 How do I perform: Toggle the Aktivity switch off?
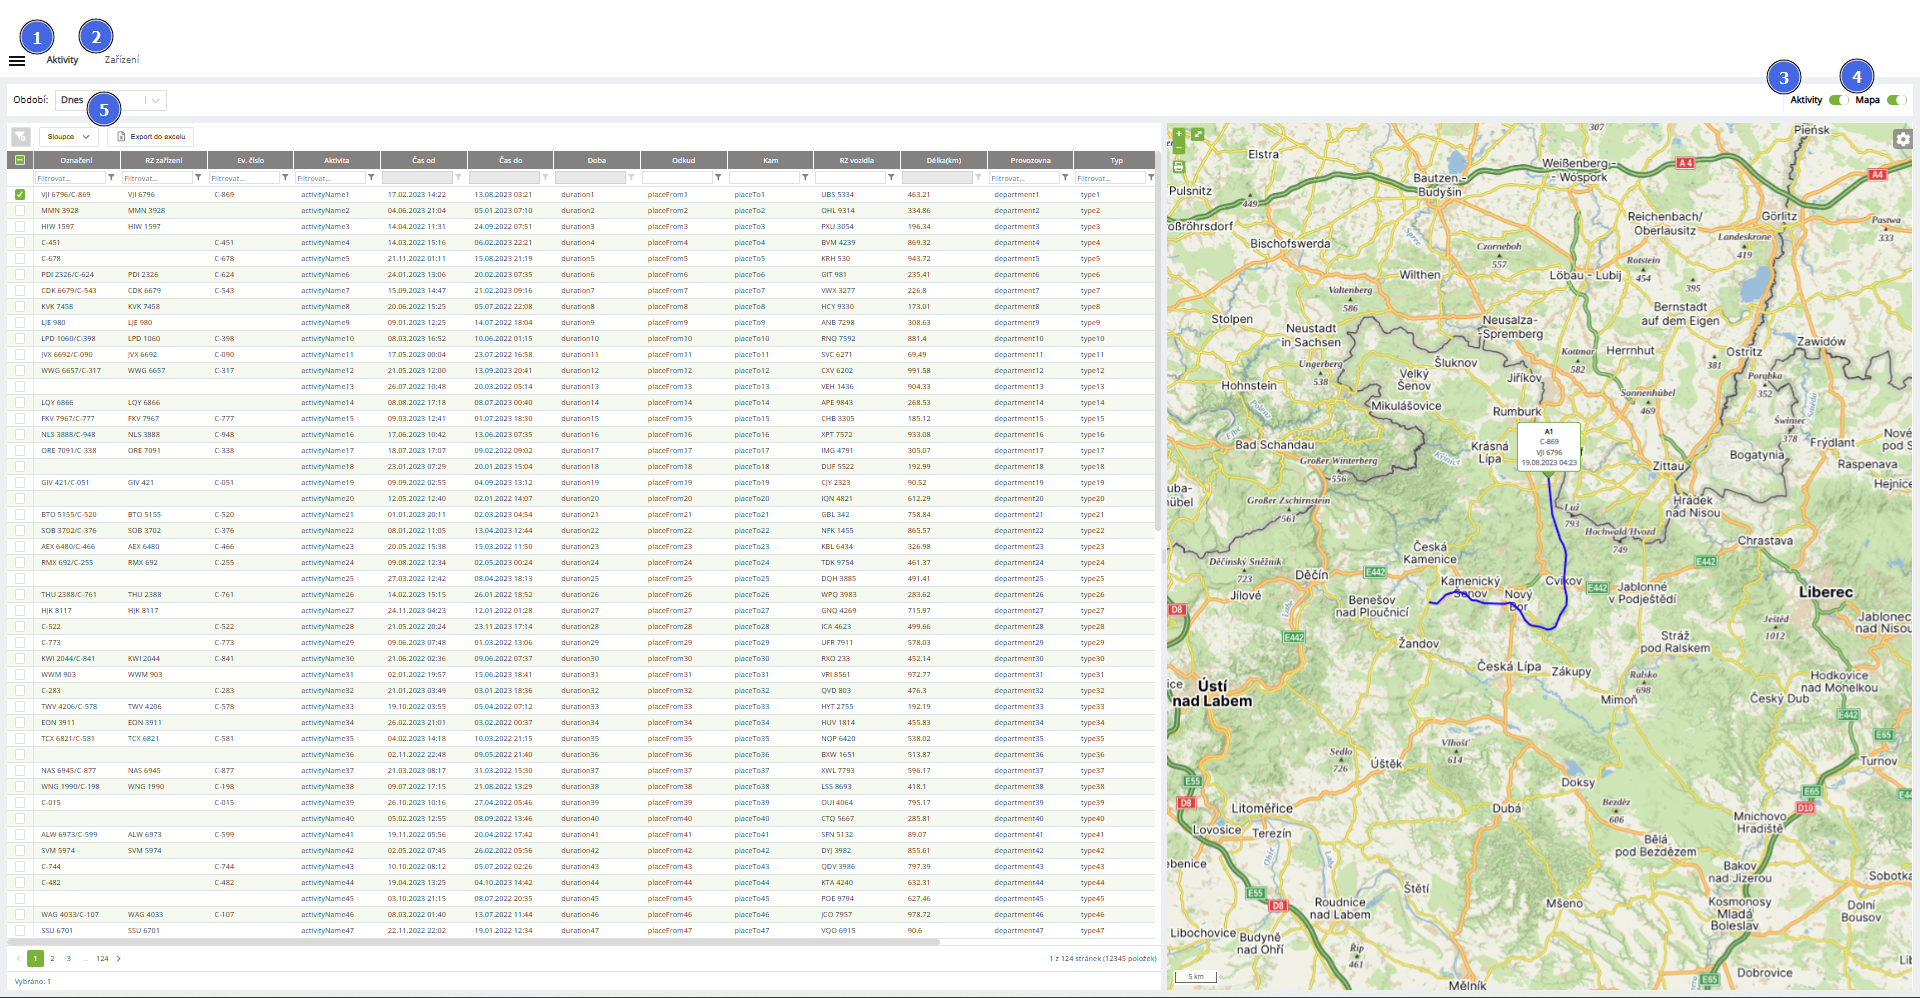click(1838, 100)
